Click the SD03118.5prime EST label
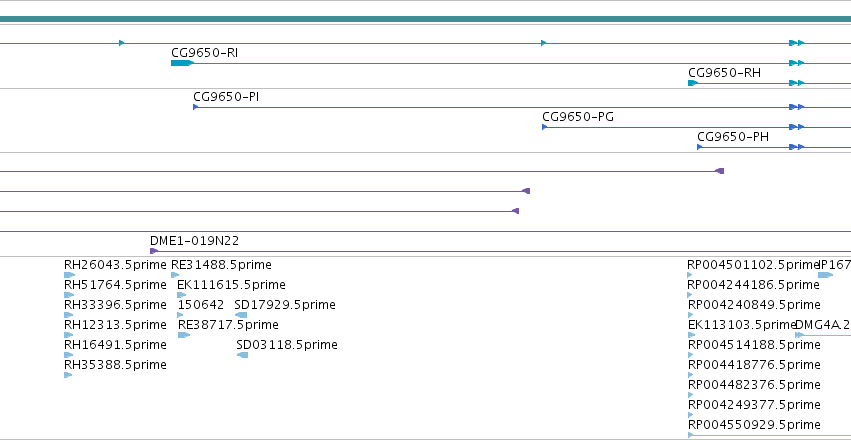This screenshot has width=851, height=440. point(287,346)
